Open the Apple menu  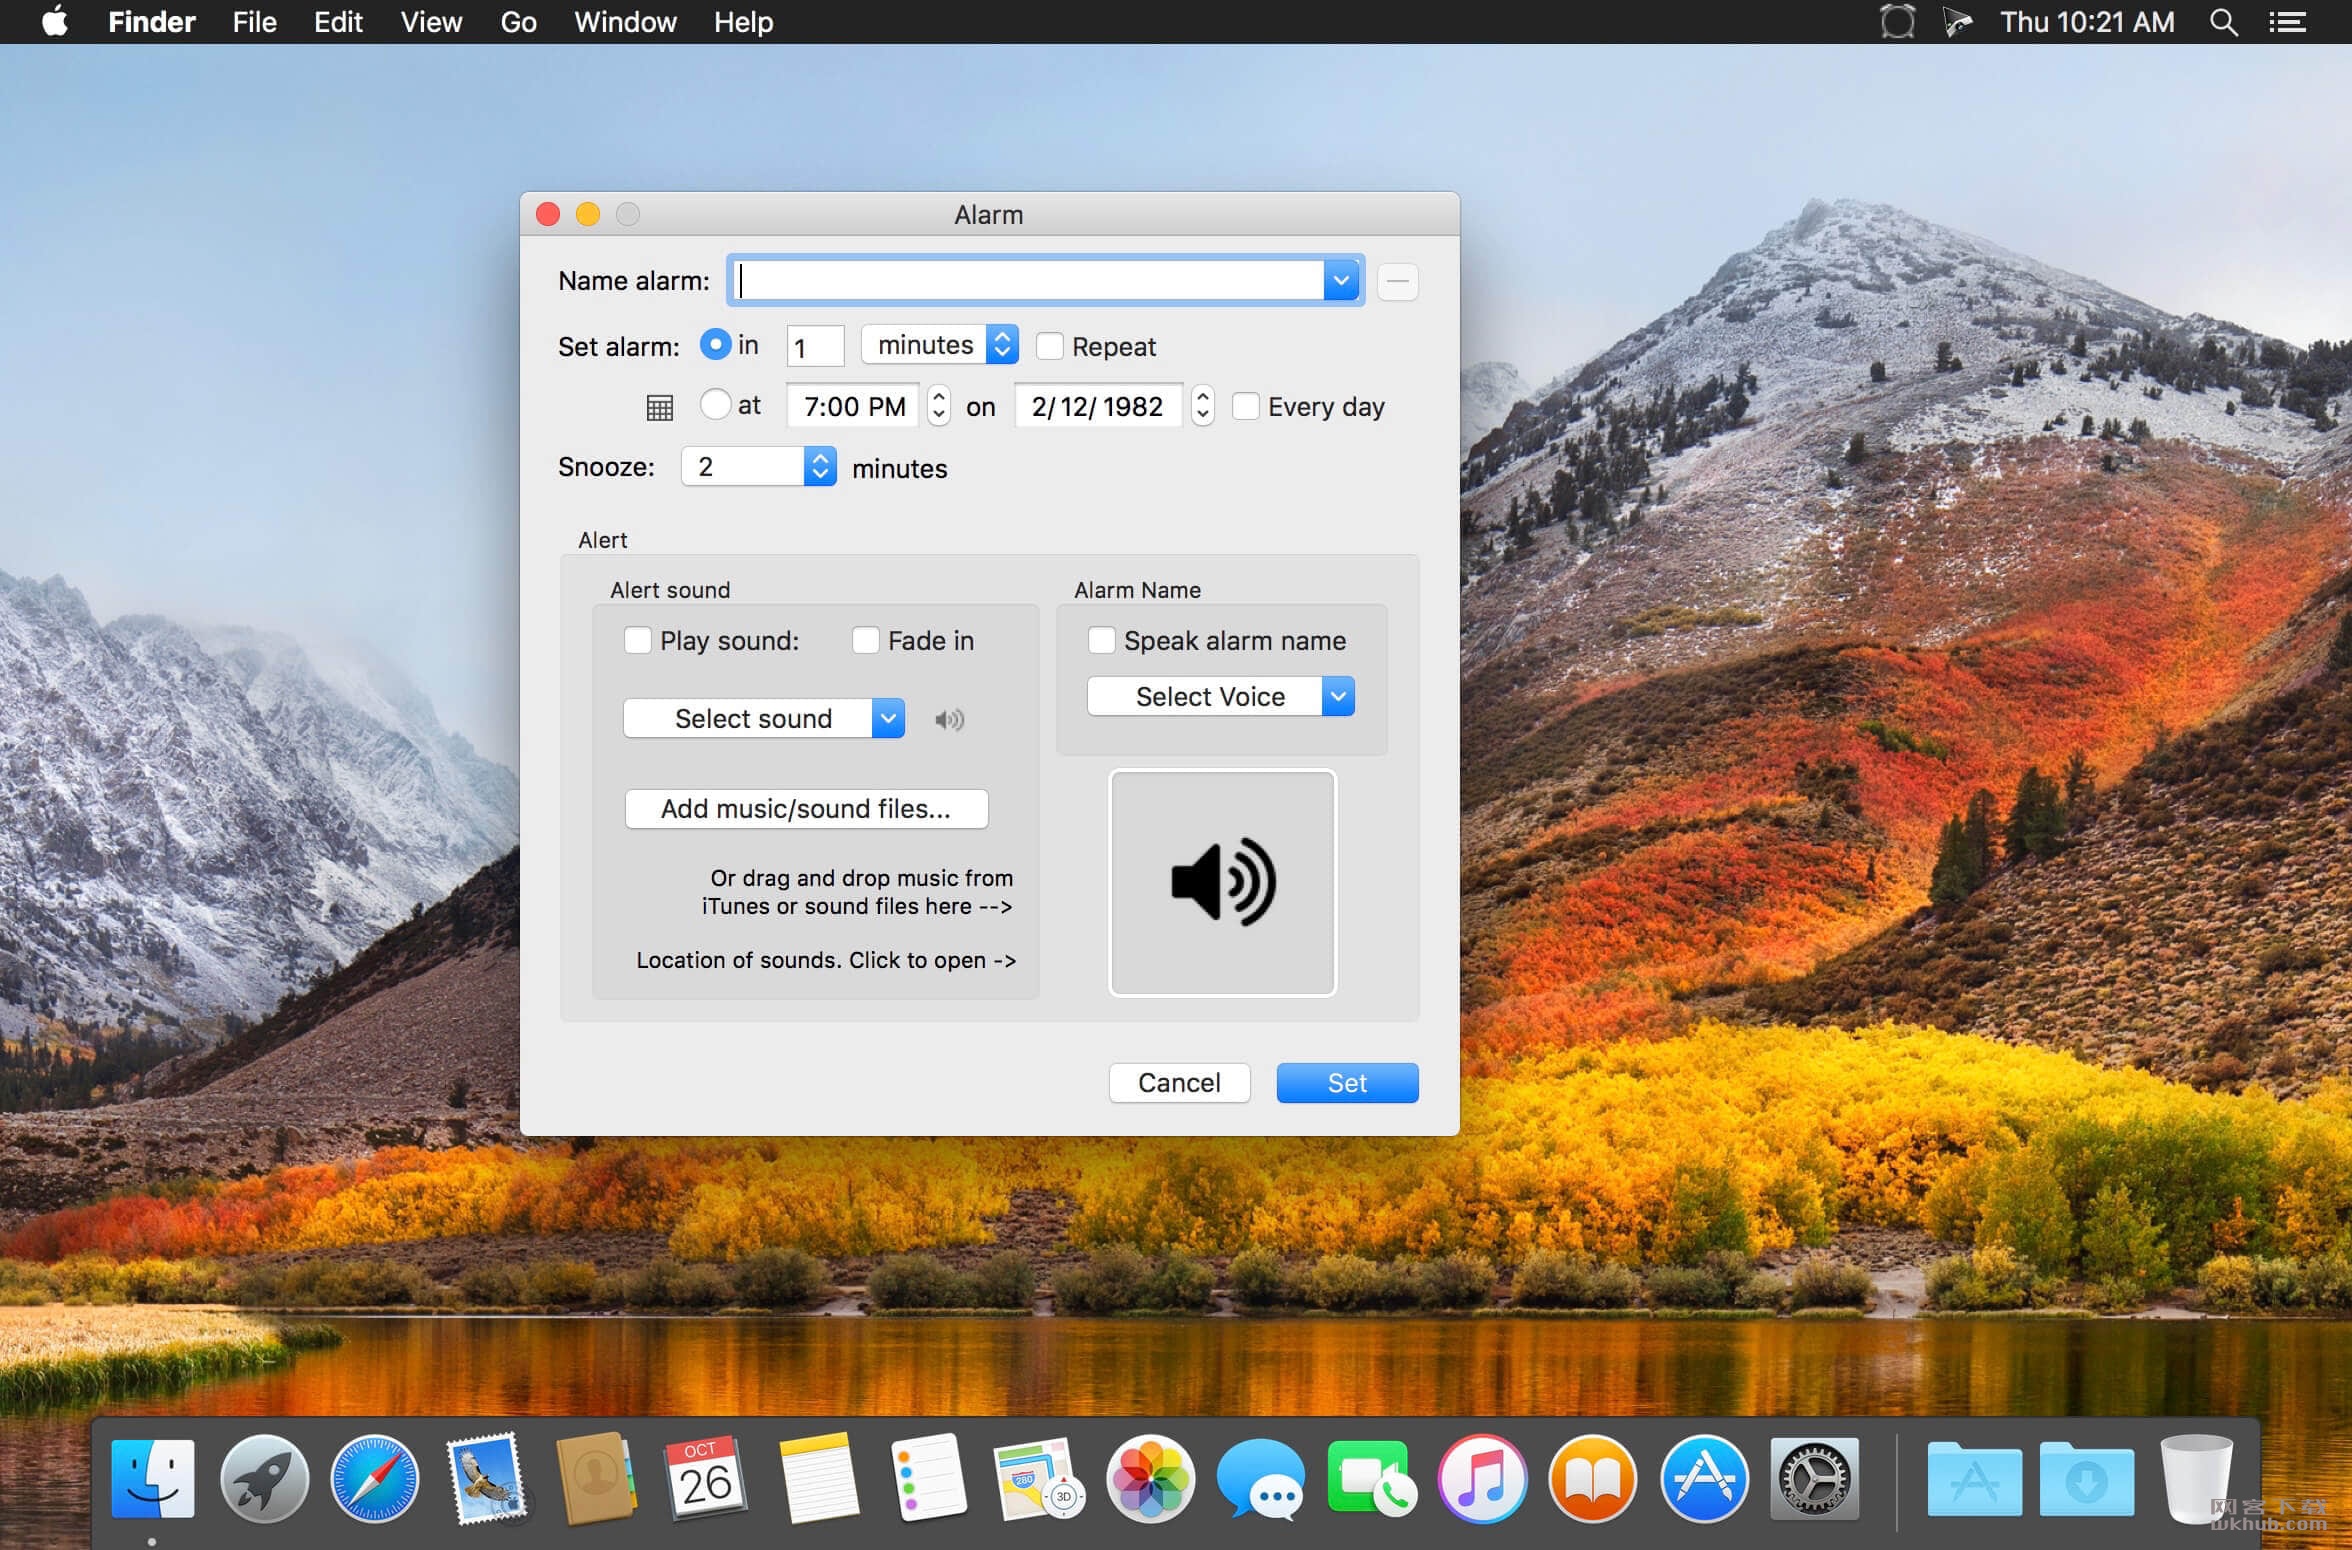point(56,21)
